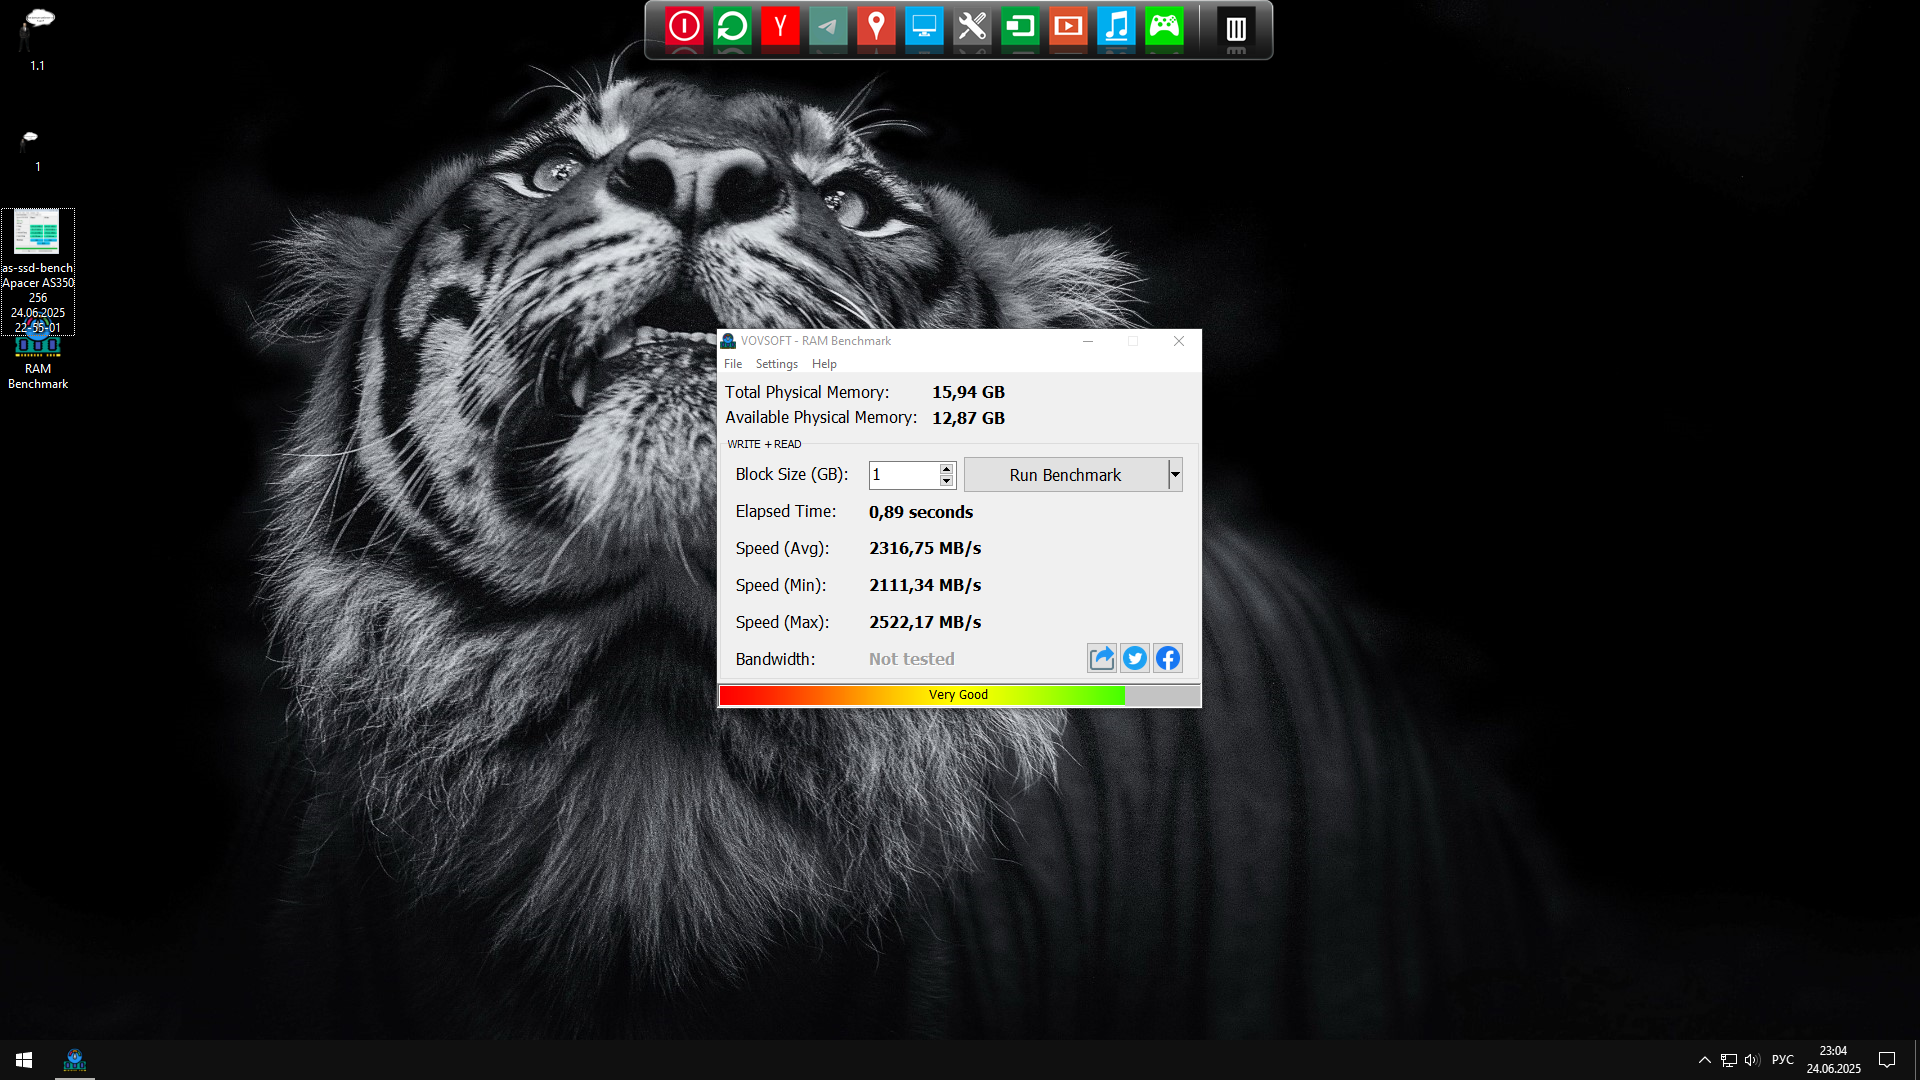Share the result on Twitter
The height and width of the screenshot is (1080, 1920).
pyautogui.click(x=1134, y=658)
